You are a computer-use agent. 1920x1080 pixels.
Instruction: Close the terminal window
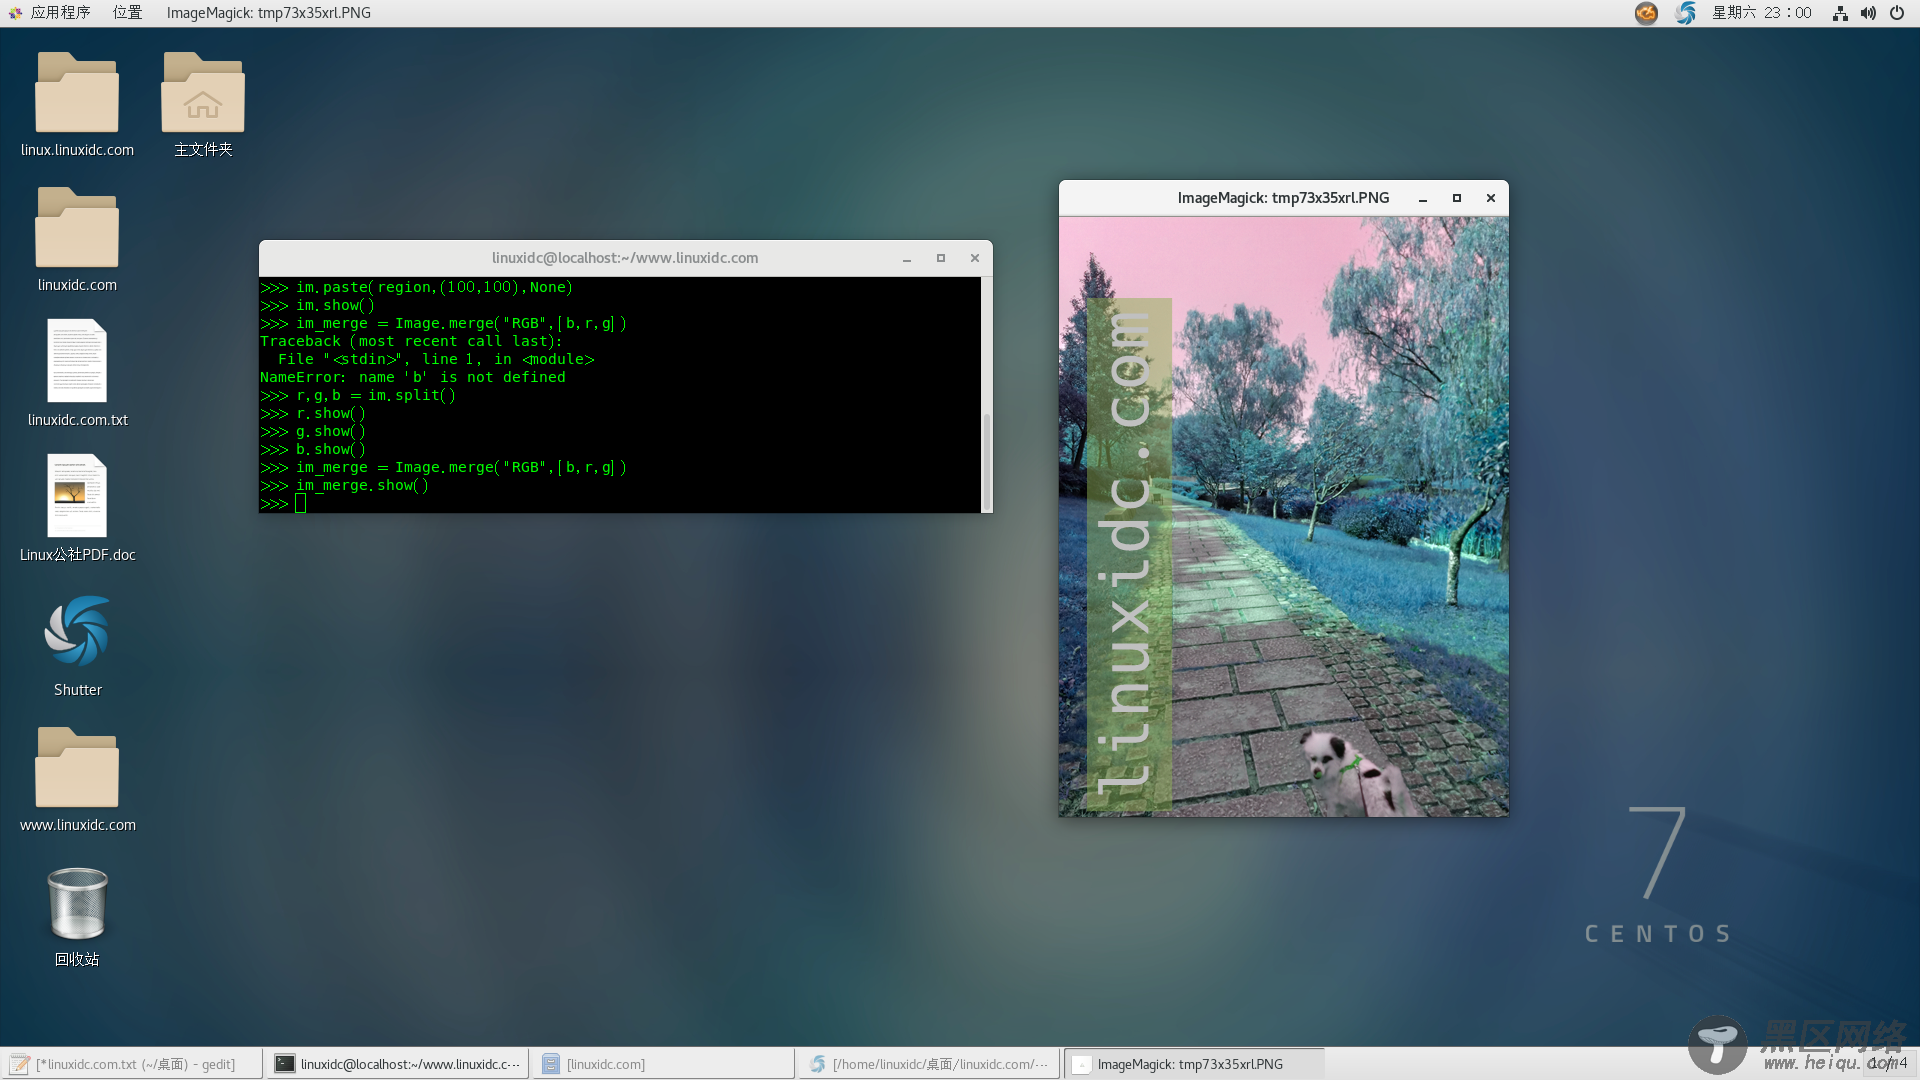(x=975, y=258)
